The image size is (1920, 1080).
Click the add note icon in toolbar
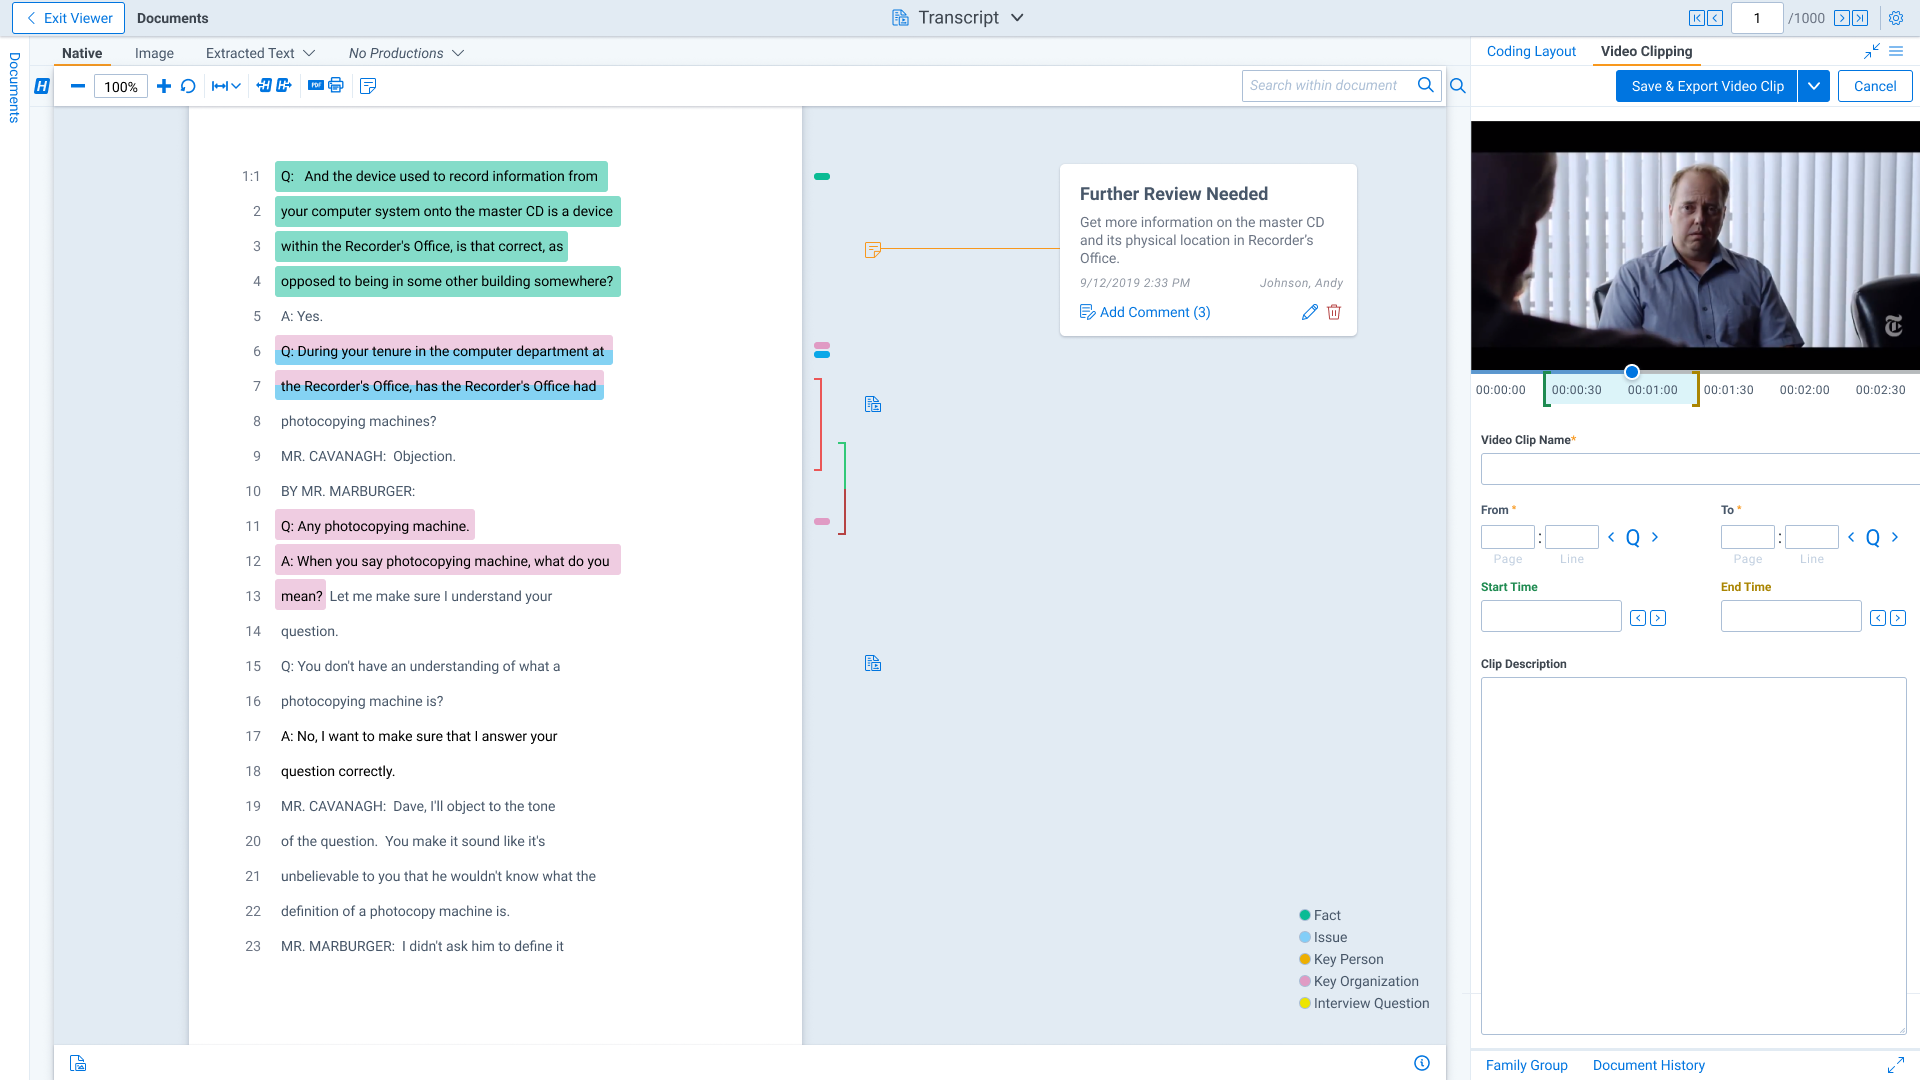click(x=368, y=86)
